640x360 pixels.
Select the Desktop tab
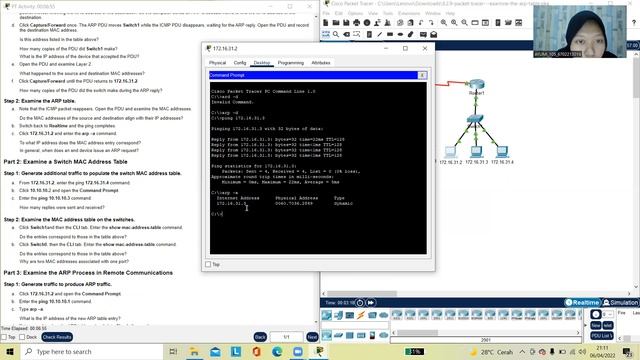(262, 63)
